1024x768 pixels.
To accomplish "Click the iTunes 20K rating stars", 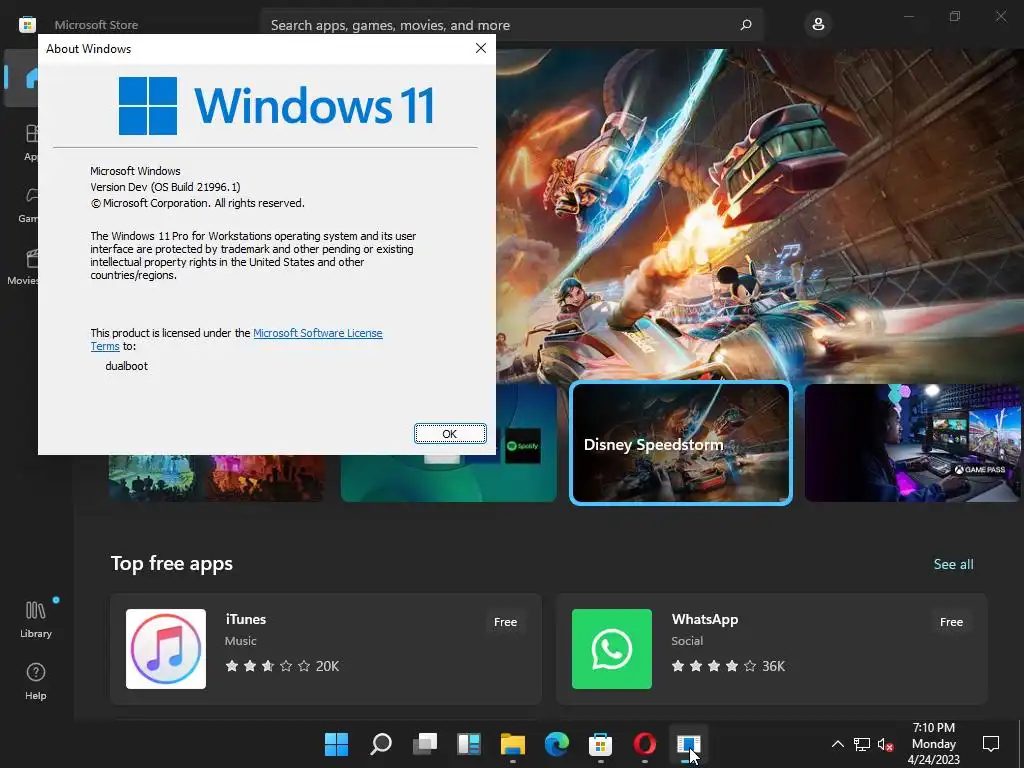I will point(268,666).
